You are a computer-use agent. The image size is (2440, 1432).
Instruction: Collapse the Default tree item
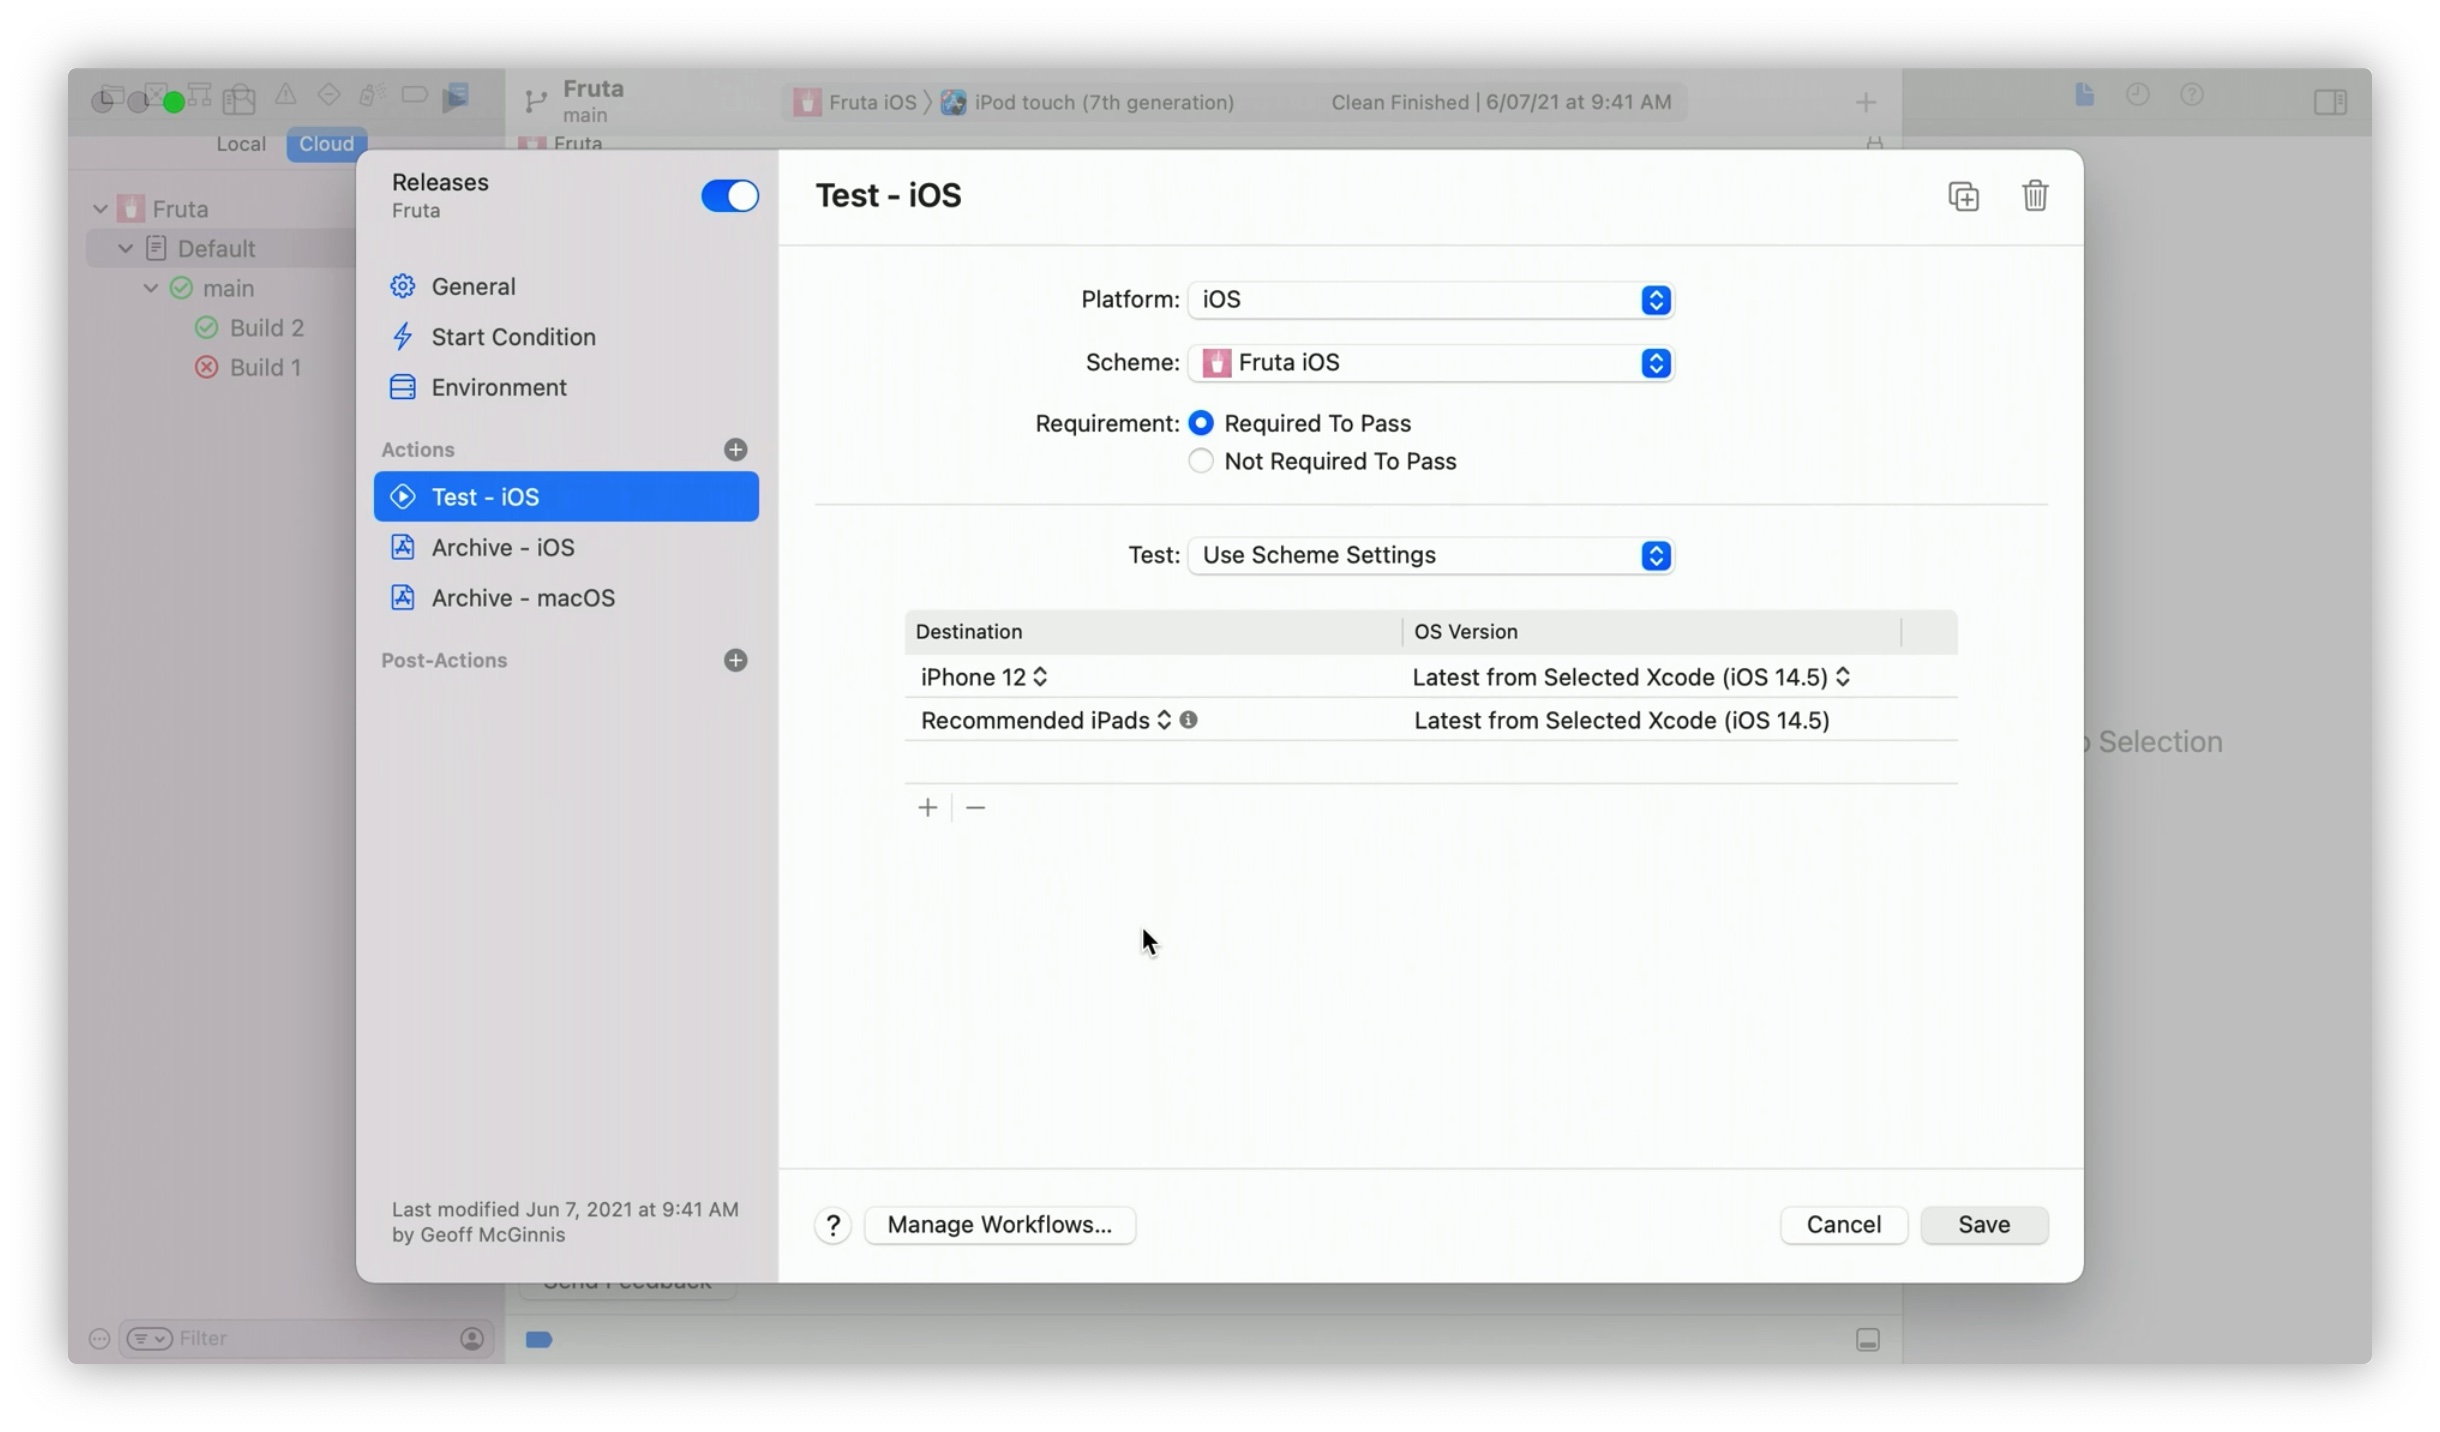pyautogui.click(x=124, y=247)
